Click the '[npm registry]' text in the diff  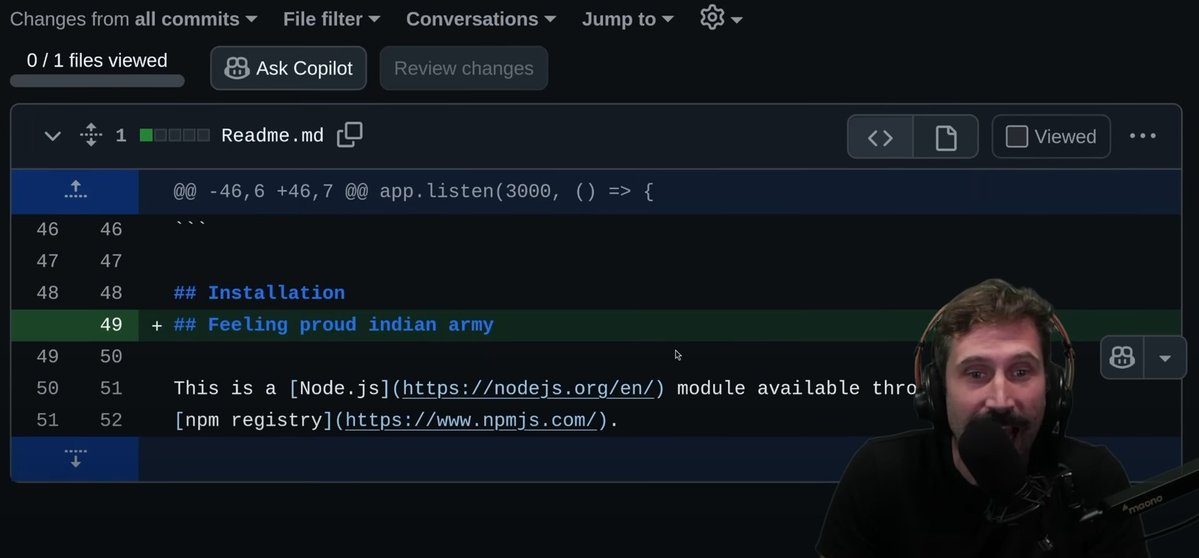pos(254,420)
